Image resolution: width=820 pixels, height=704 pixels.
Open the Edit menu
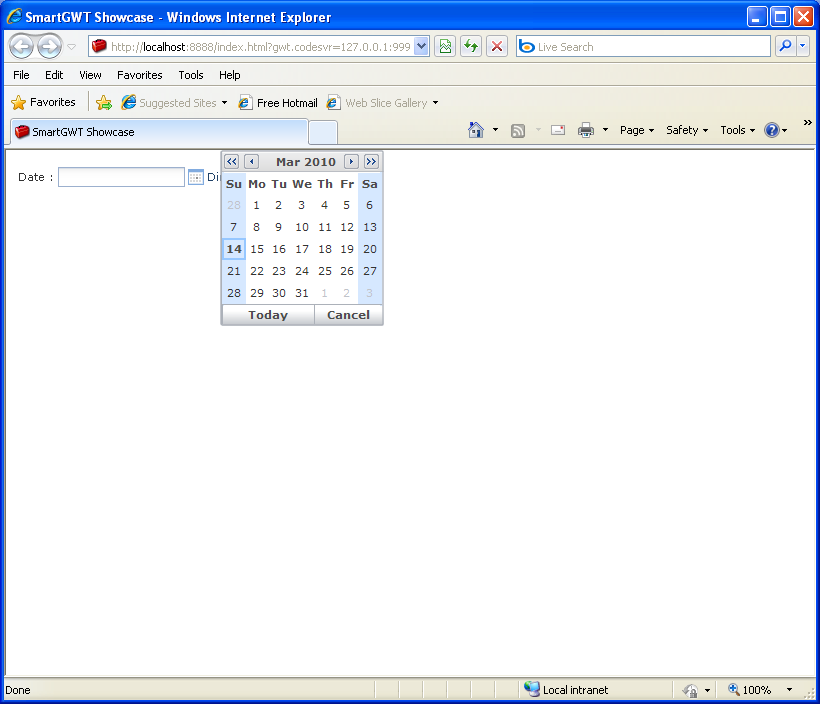pyautogui.click(x=54, y=75)
